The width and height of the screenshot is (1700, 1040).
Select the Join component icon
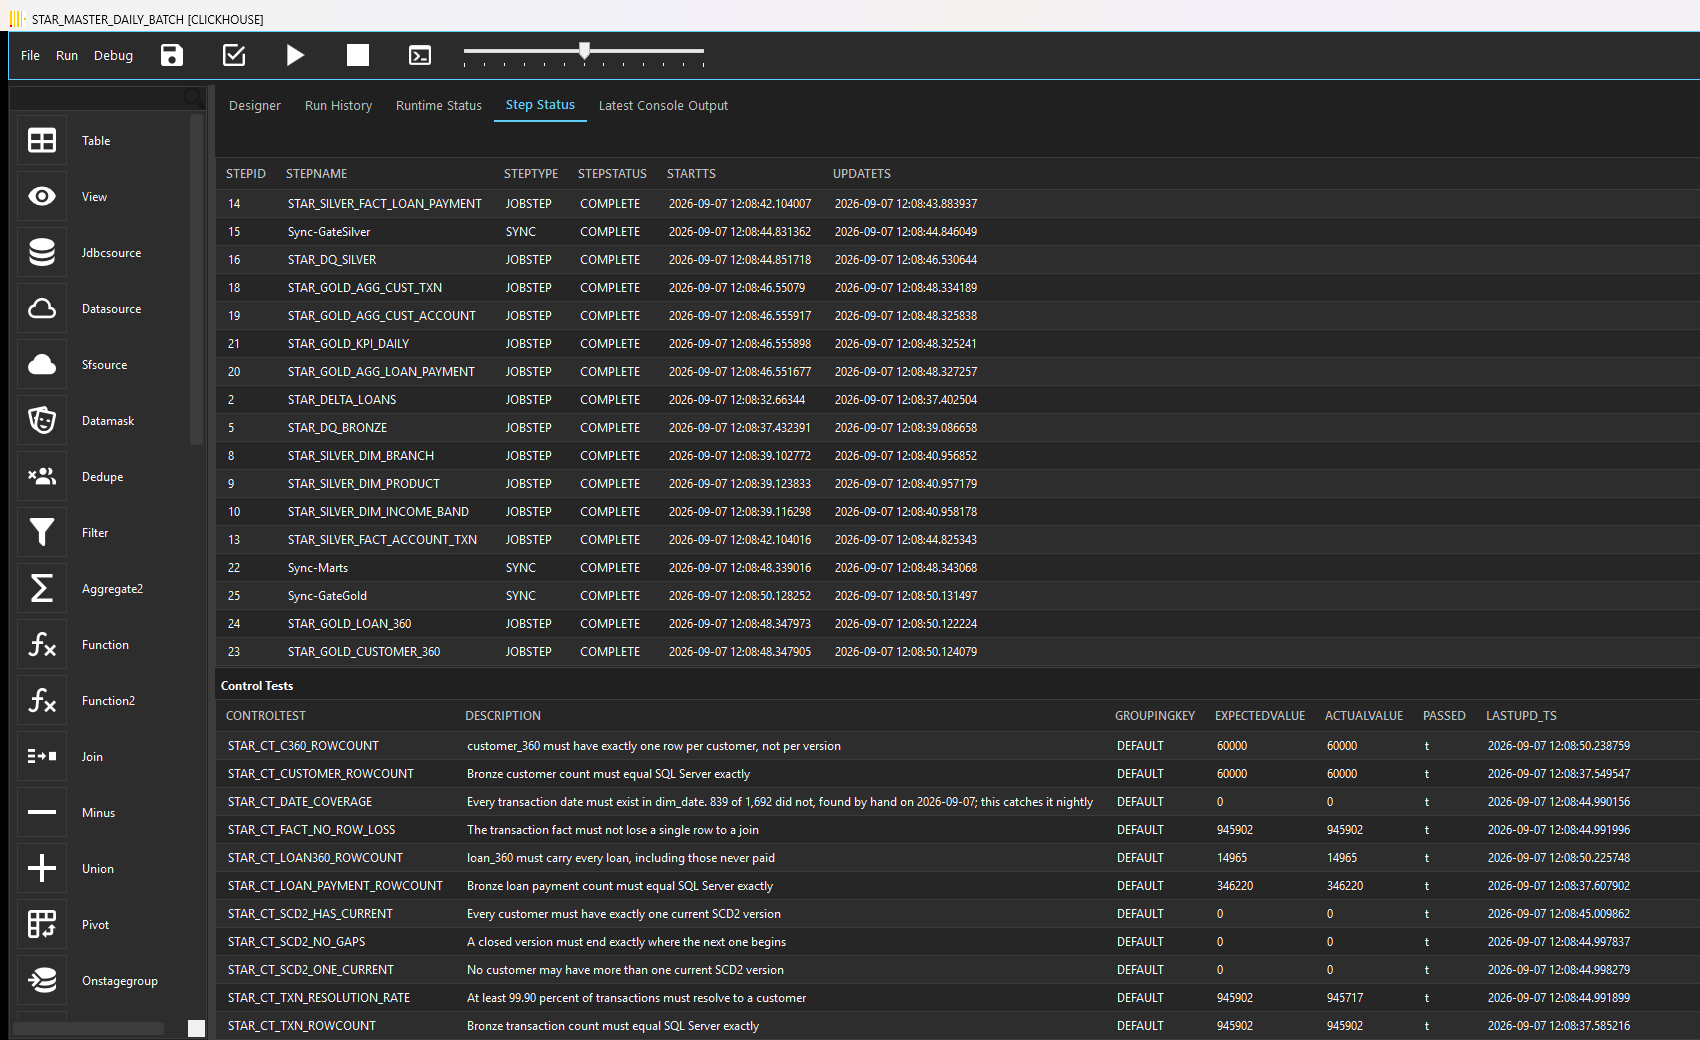point(42,757)
